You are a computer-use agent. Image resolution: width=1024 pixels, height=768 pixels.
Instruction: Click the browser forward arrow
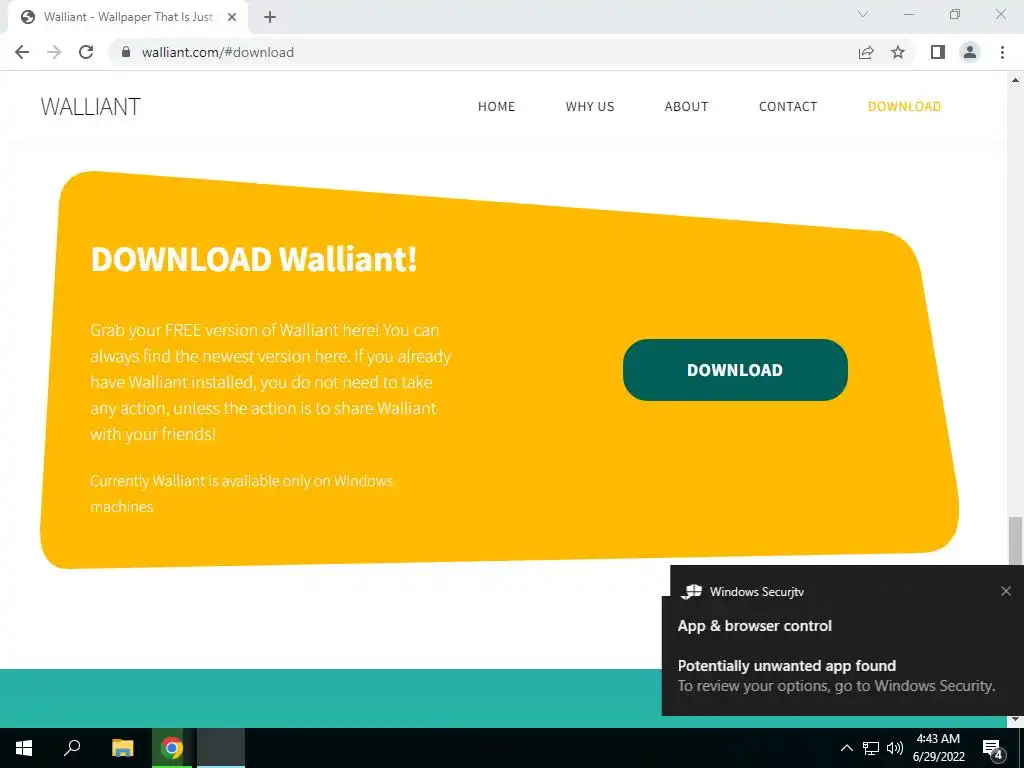click(54, 52)
